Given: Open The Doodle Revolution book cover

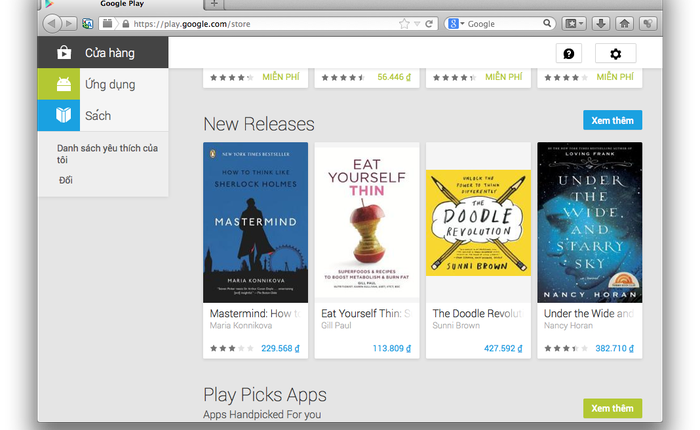Looking at the screenshot, I should 478,222.
